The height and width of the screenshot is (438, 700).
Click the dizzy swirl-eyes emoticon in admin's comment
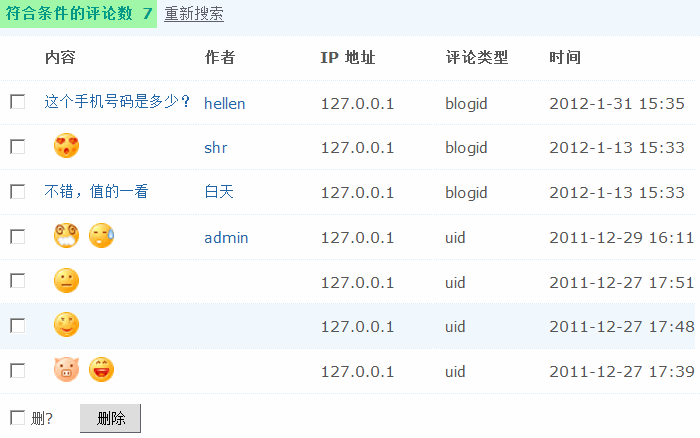(66, 235)
